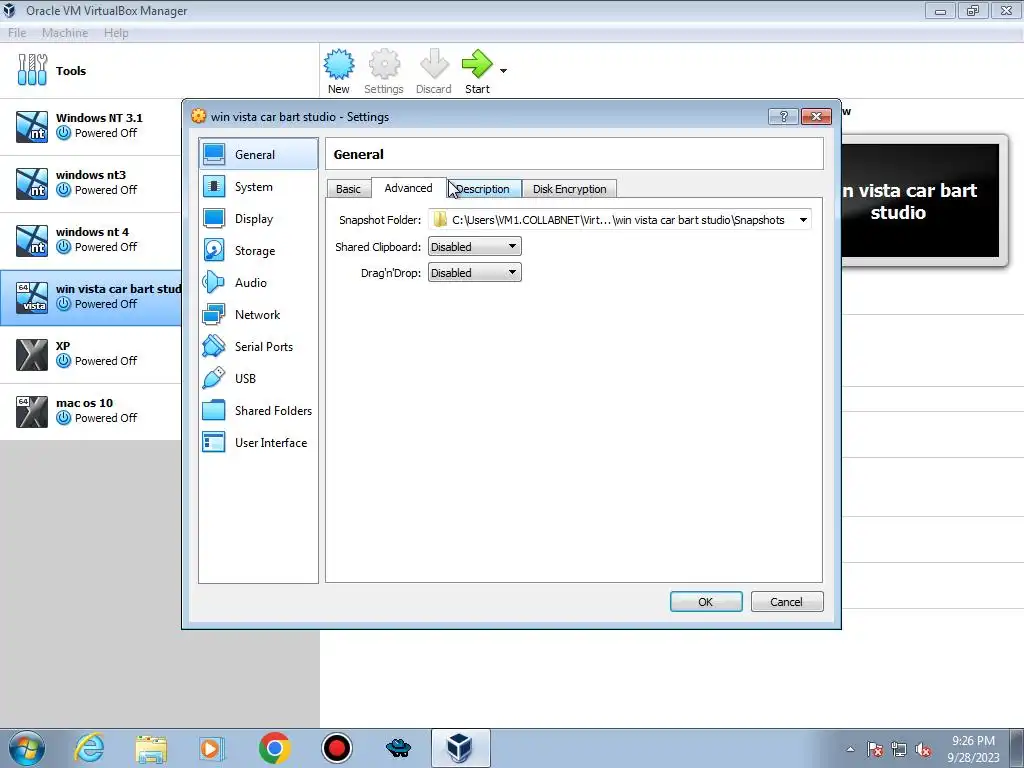
Task: Open the Shared Folders settings category
Action: click(x=259, y=410)
